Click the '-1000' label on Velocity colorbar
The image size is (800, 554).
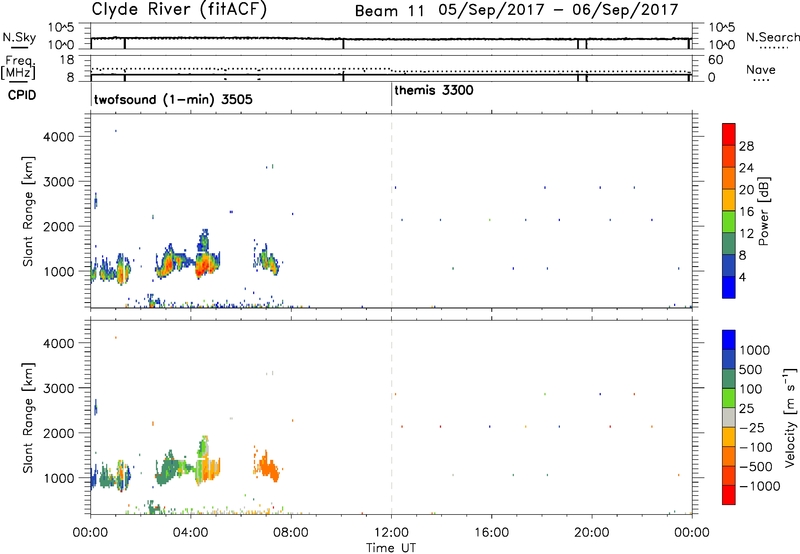coord(759,486)
